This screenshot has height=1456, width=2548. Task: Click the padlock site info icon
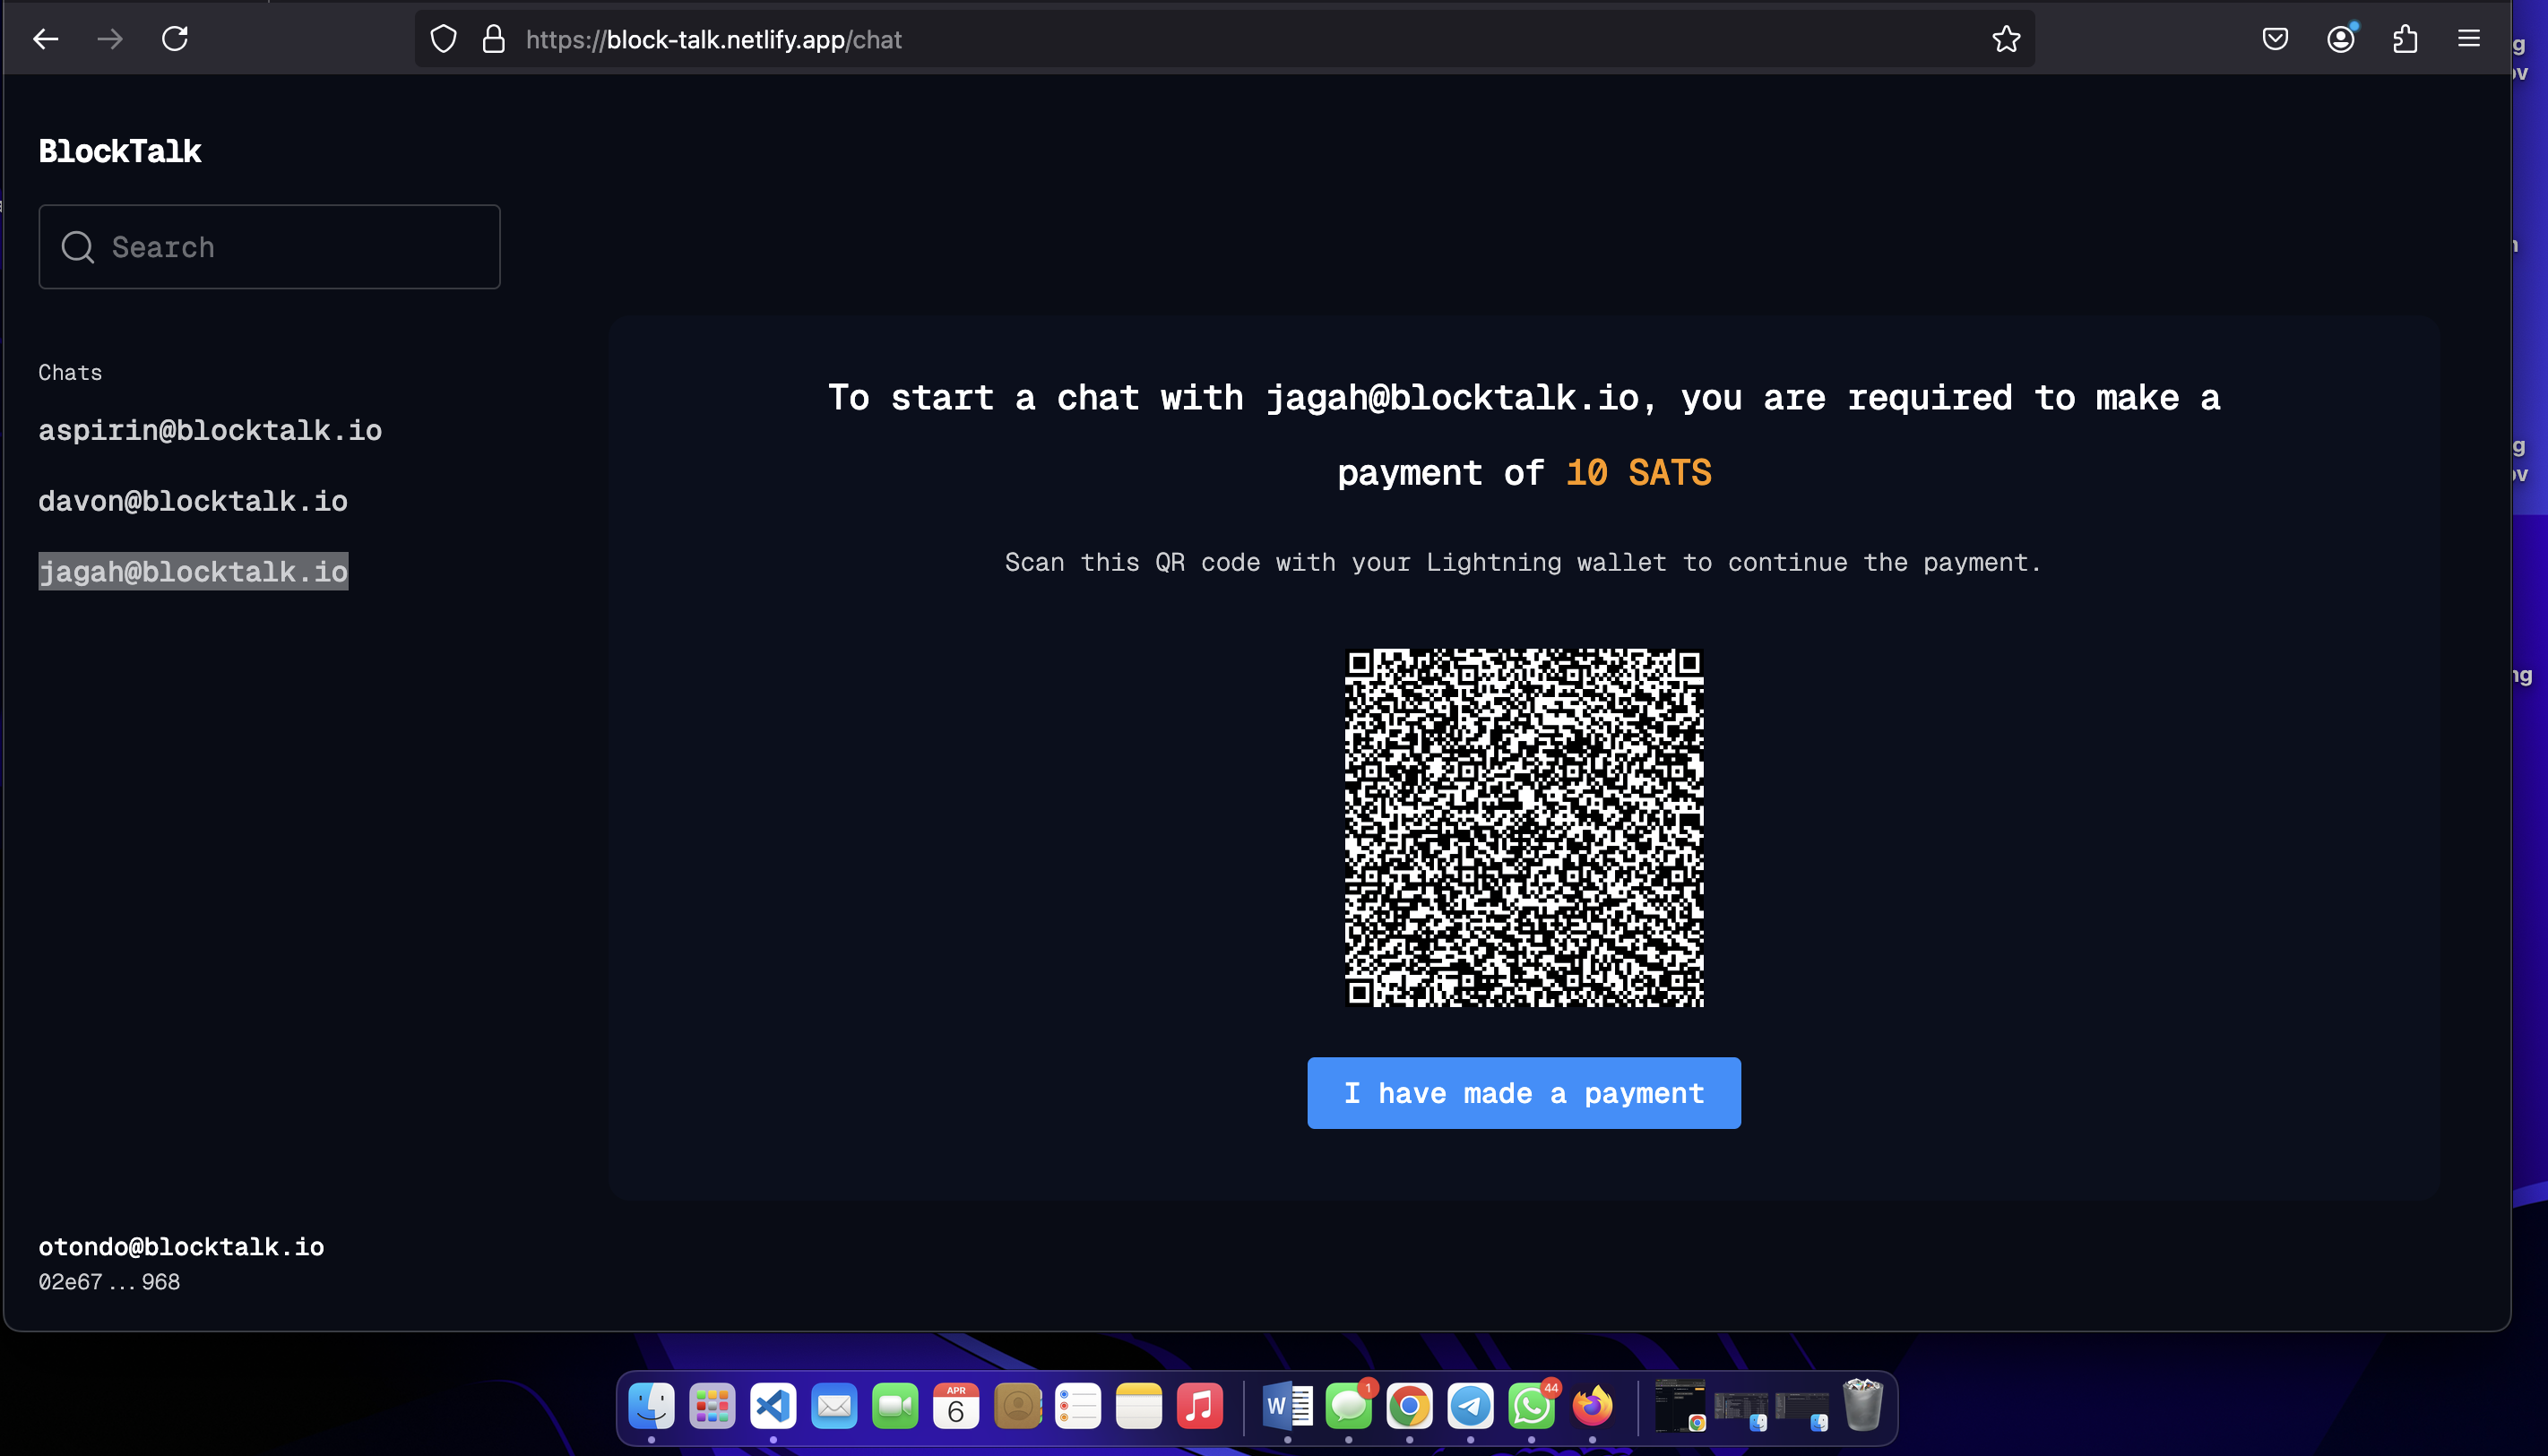493,39
